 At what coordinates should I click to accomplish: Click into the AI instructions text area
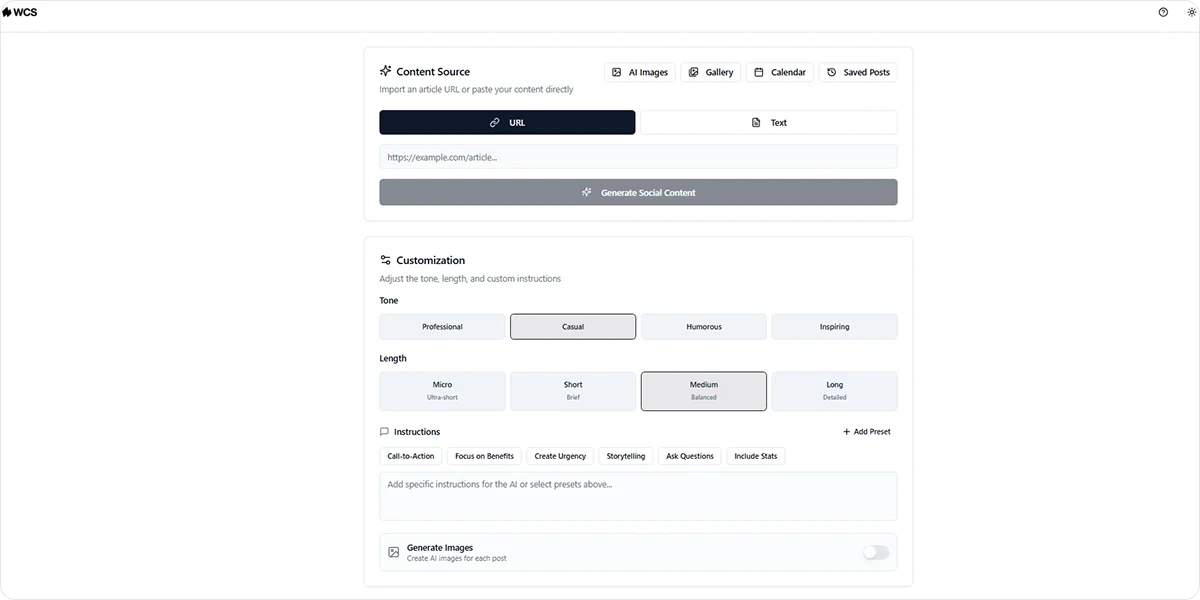[638, 496]
